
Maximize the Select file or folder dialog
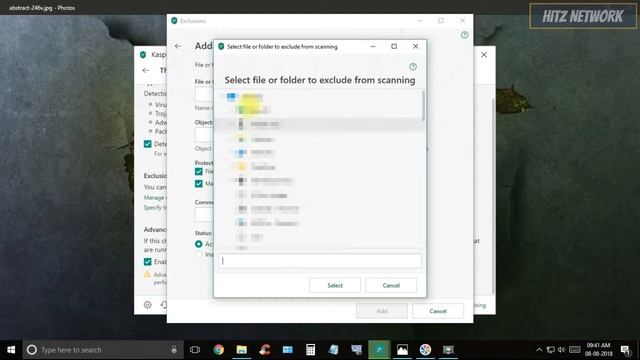pos(394,47)
